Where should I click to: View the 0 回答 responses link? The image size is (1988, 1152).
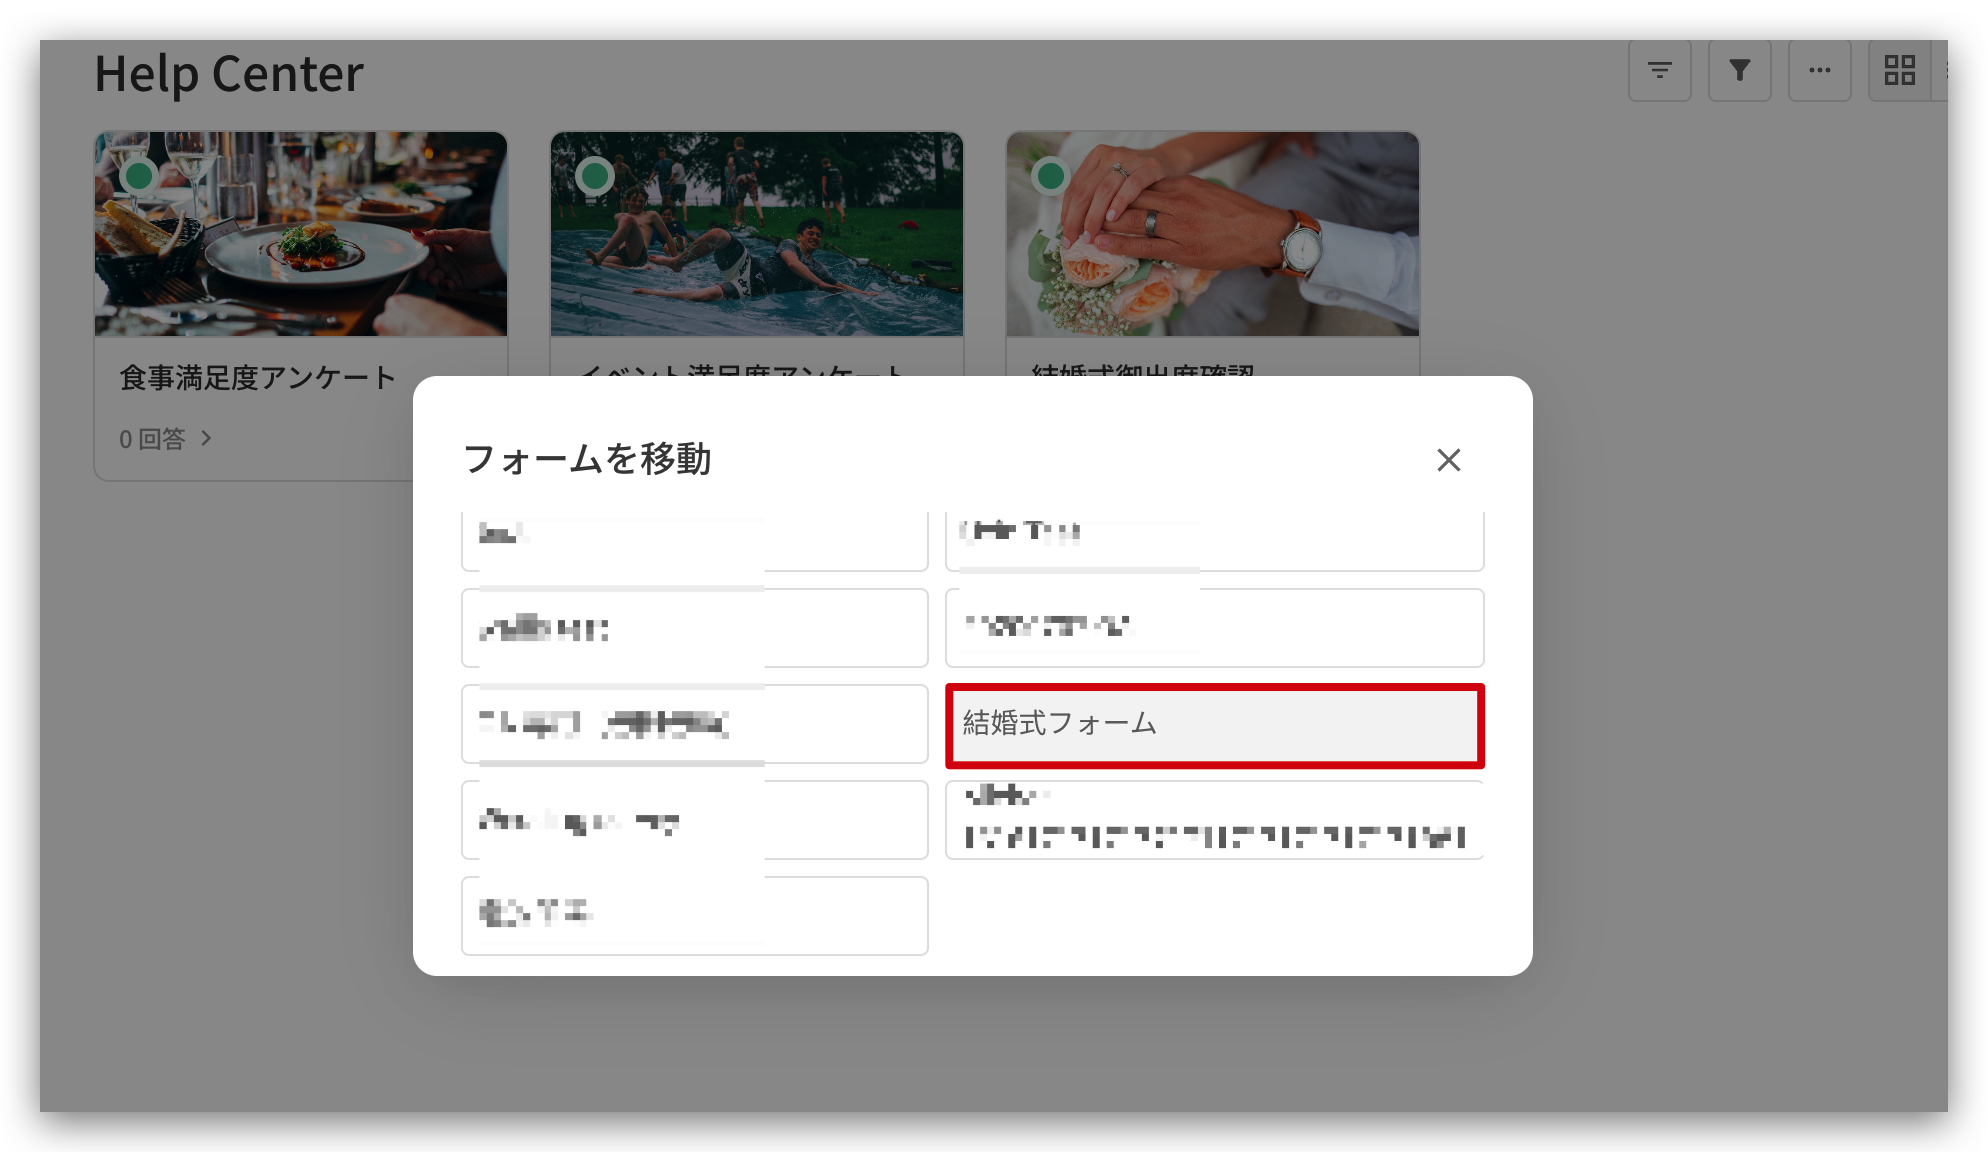152,439
